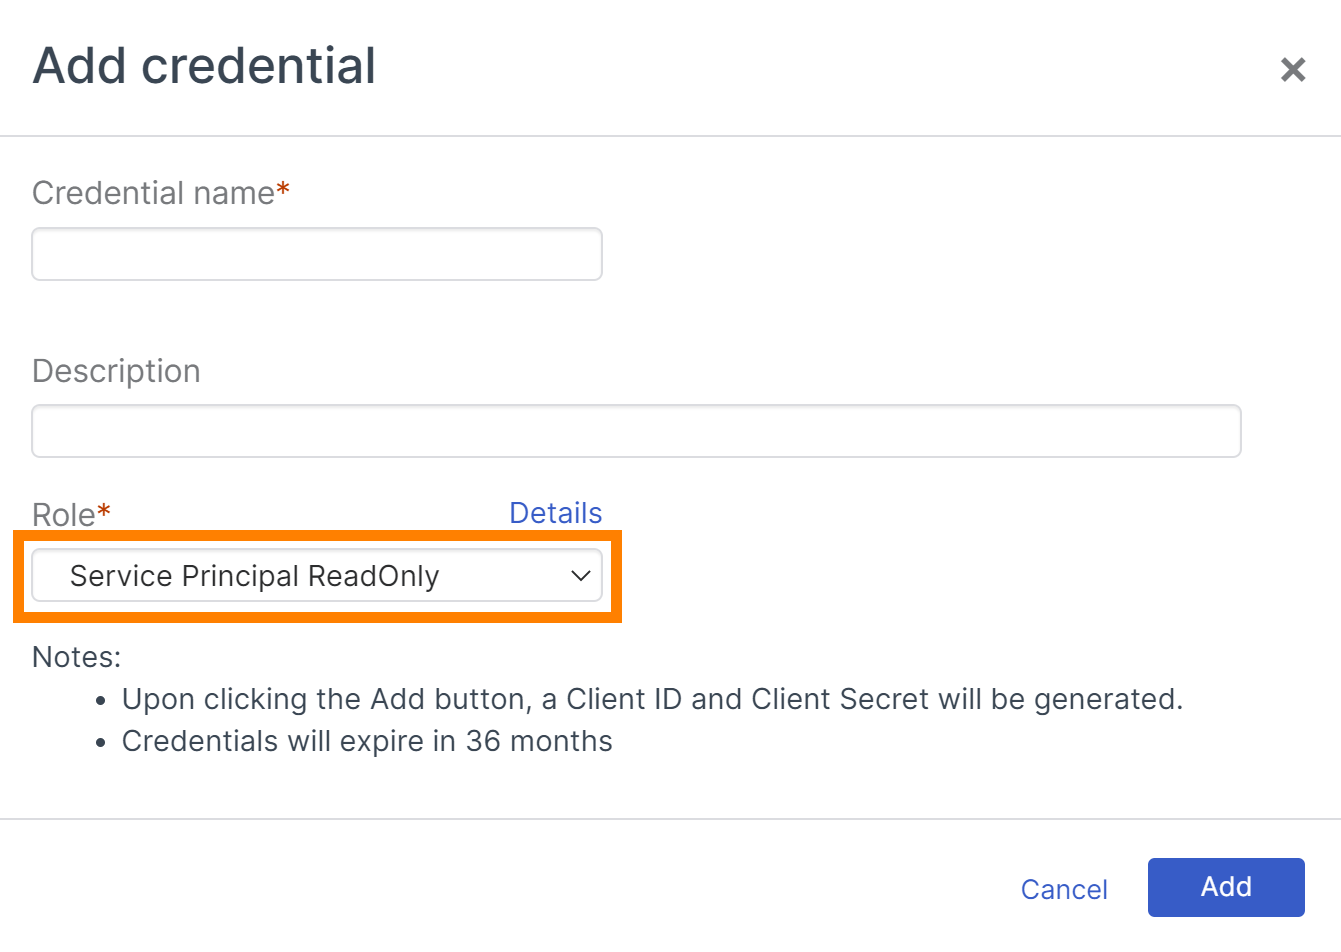Cancel adding the credential
Viewport: 1341px width, 952px height.
[1064, 889]
